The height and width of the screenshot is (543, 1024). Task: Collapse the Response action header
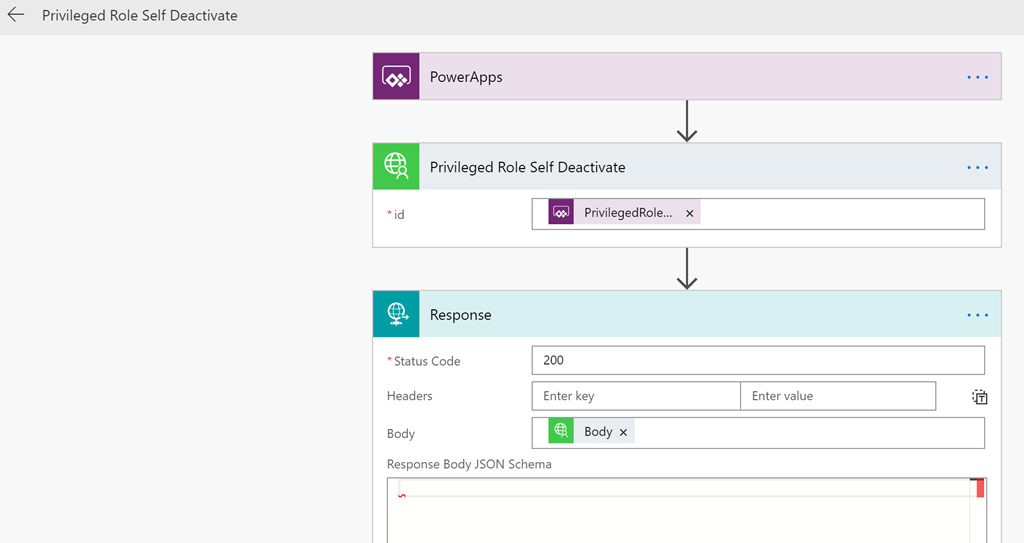tap(687, 314)
